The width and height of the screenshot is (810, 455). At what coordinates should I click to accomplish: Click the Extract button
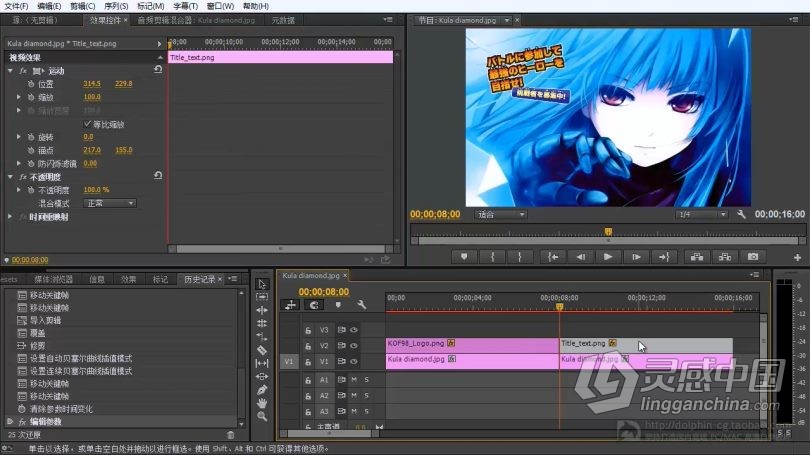point(725,257)
